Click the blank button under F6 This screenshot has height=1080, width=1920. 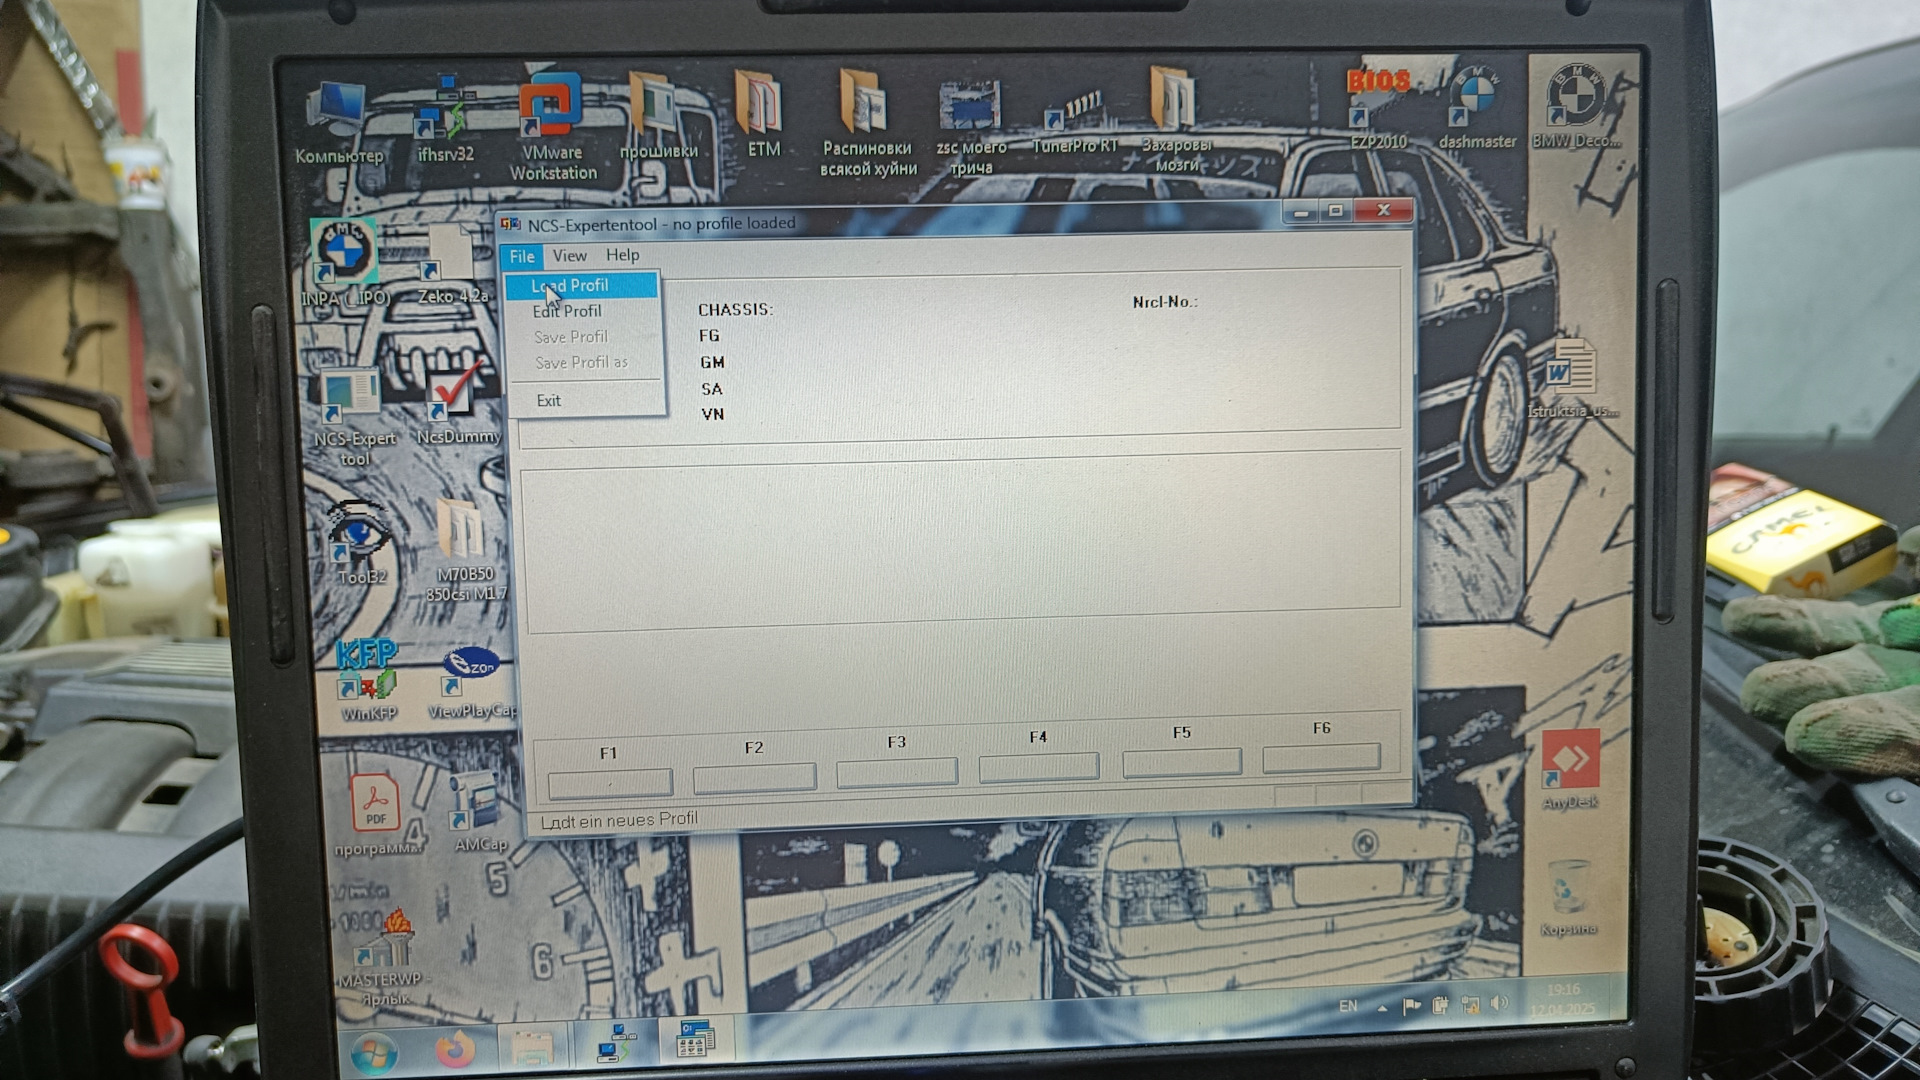1322,757
